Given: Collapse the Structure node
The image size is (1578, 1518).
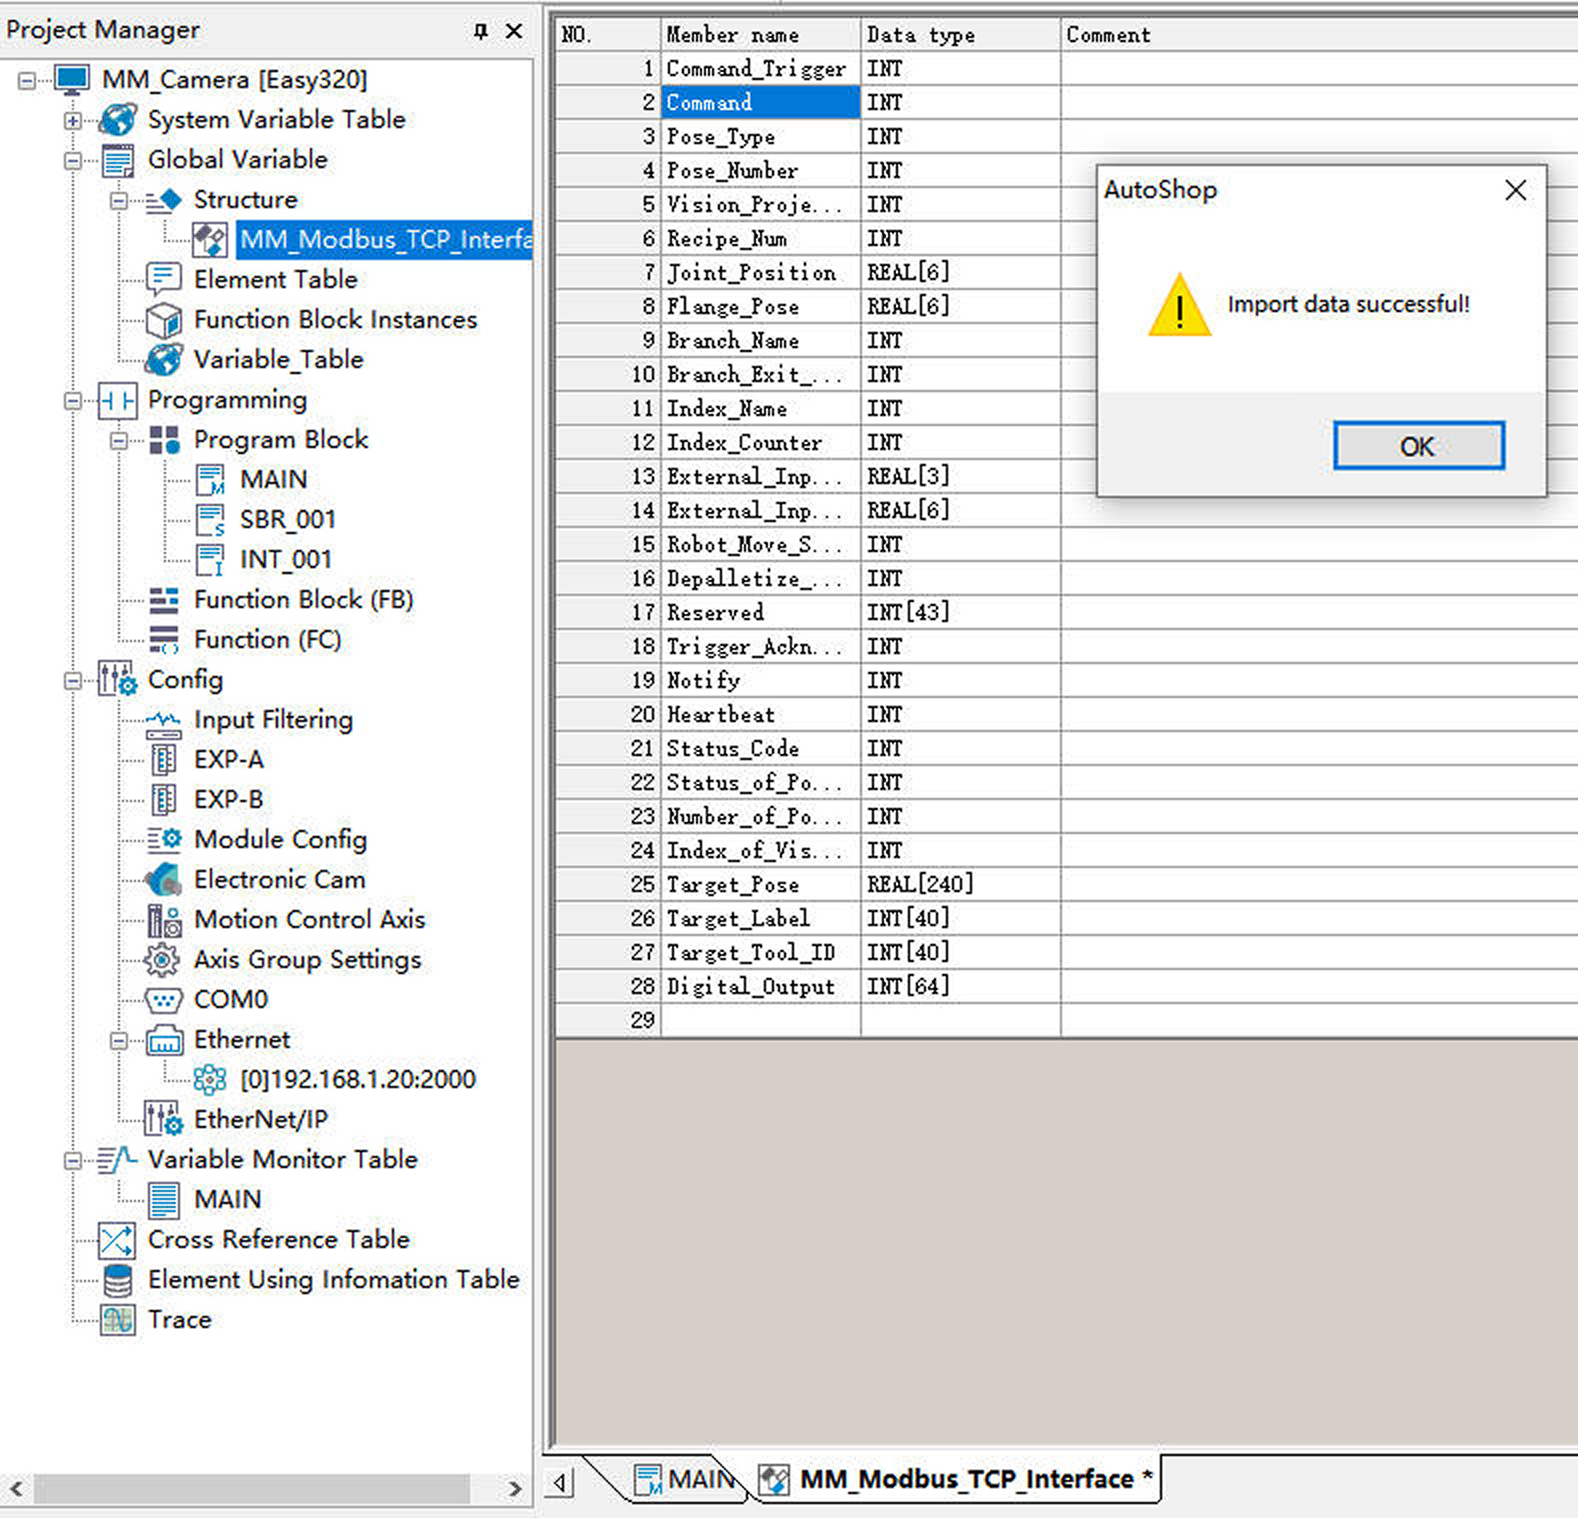Looking at the screenshot, I should pyautogui.click(x=119, y=201).
